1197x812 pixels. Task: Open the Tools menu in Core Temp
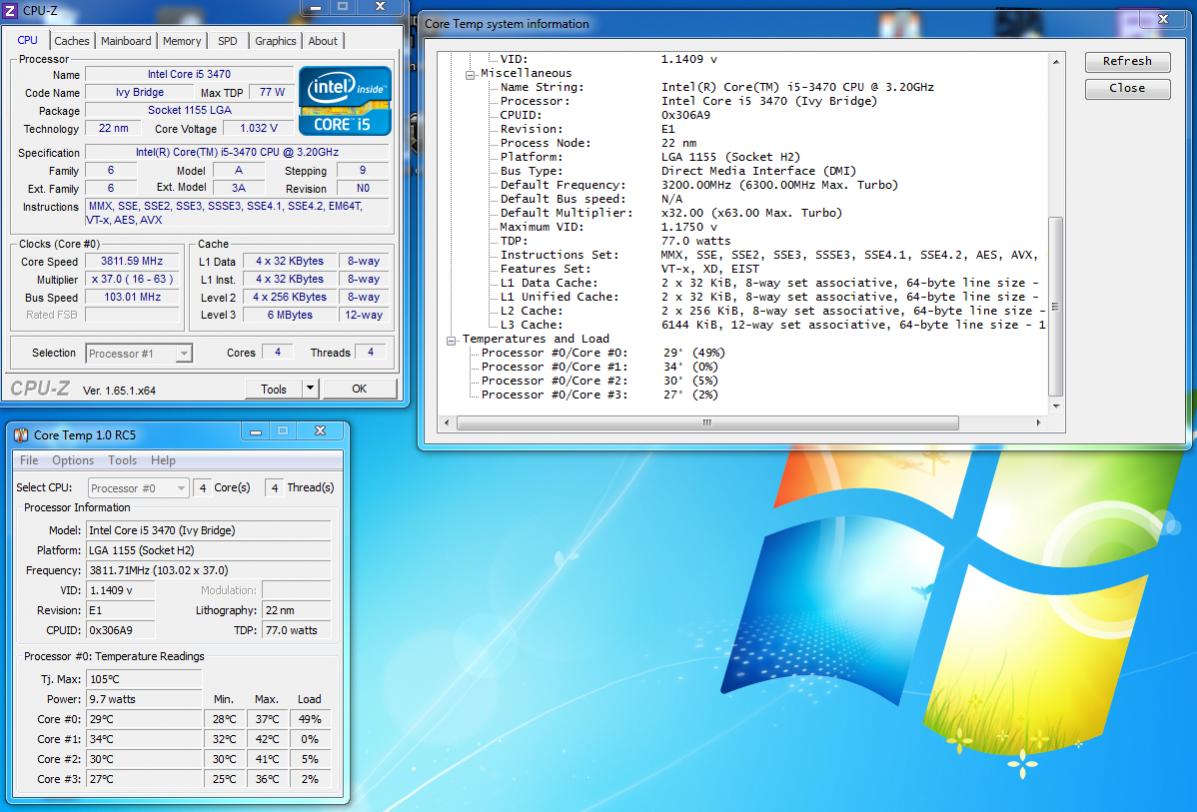(122, 460)
